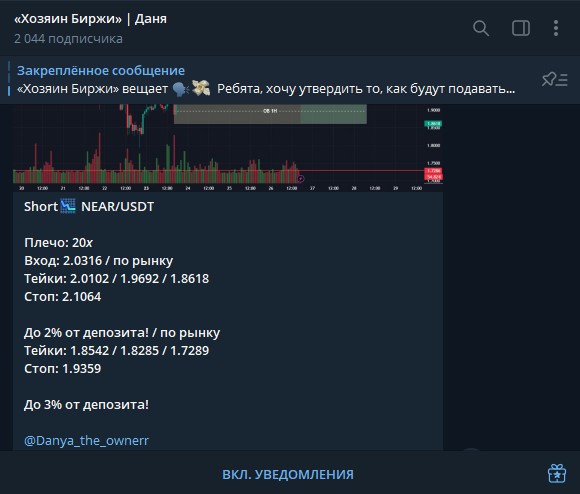The width and height of the screenshot is (580, 494).
Task: Click the Вход: 2.0316 / по рынку line
Action: tap(98, 261)
